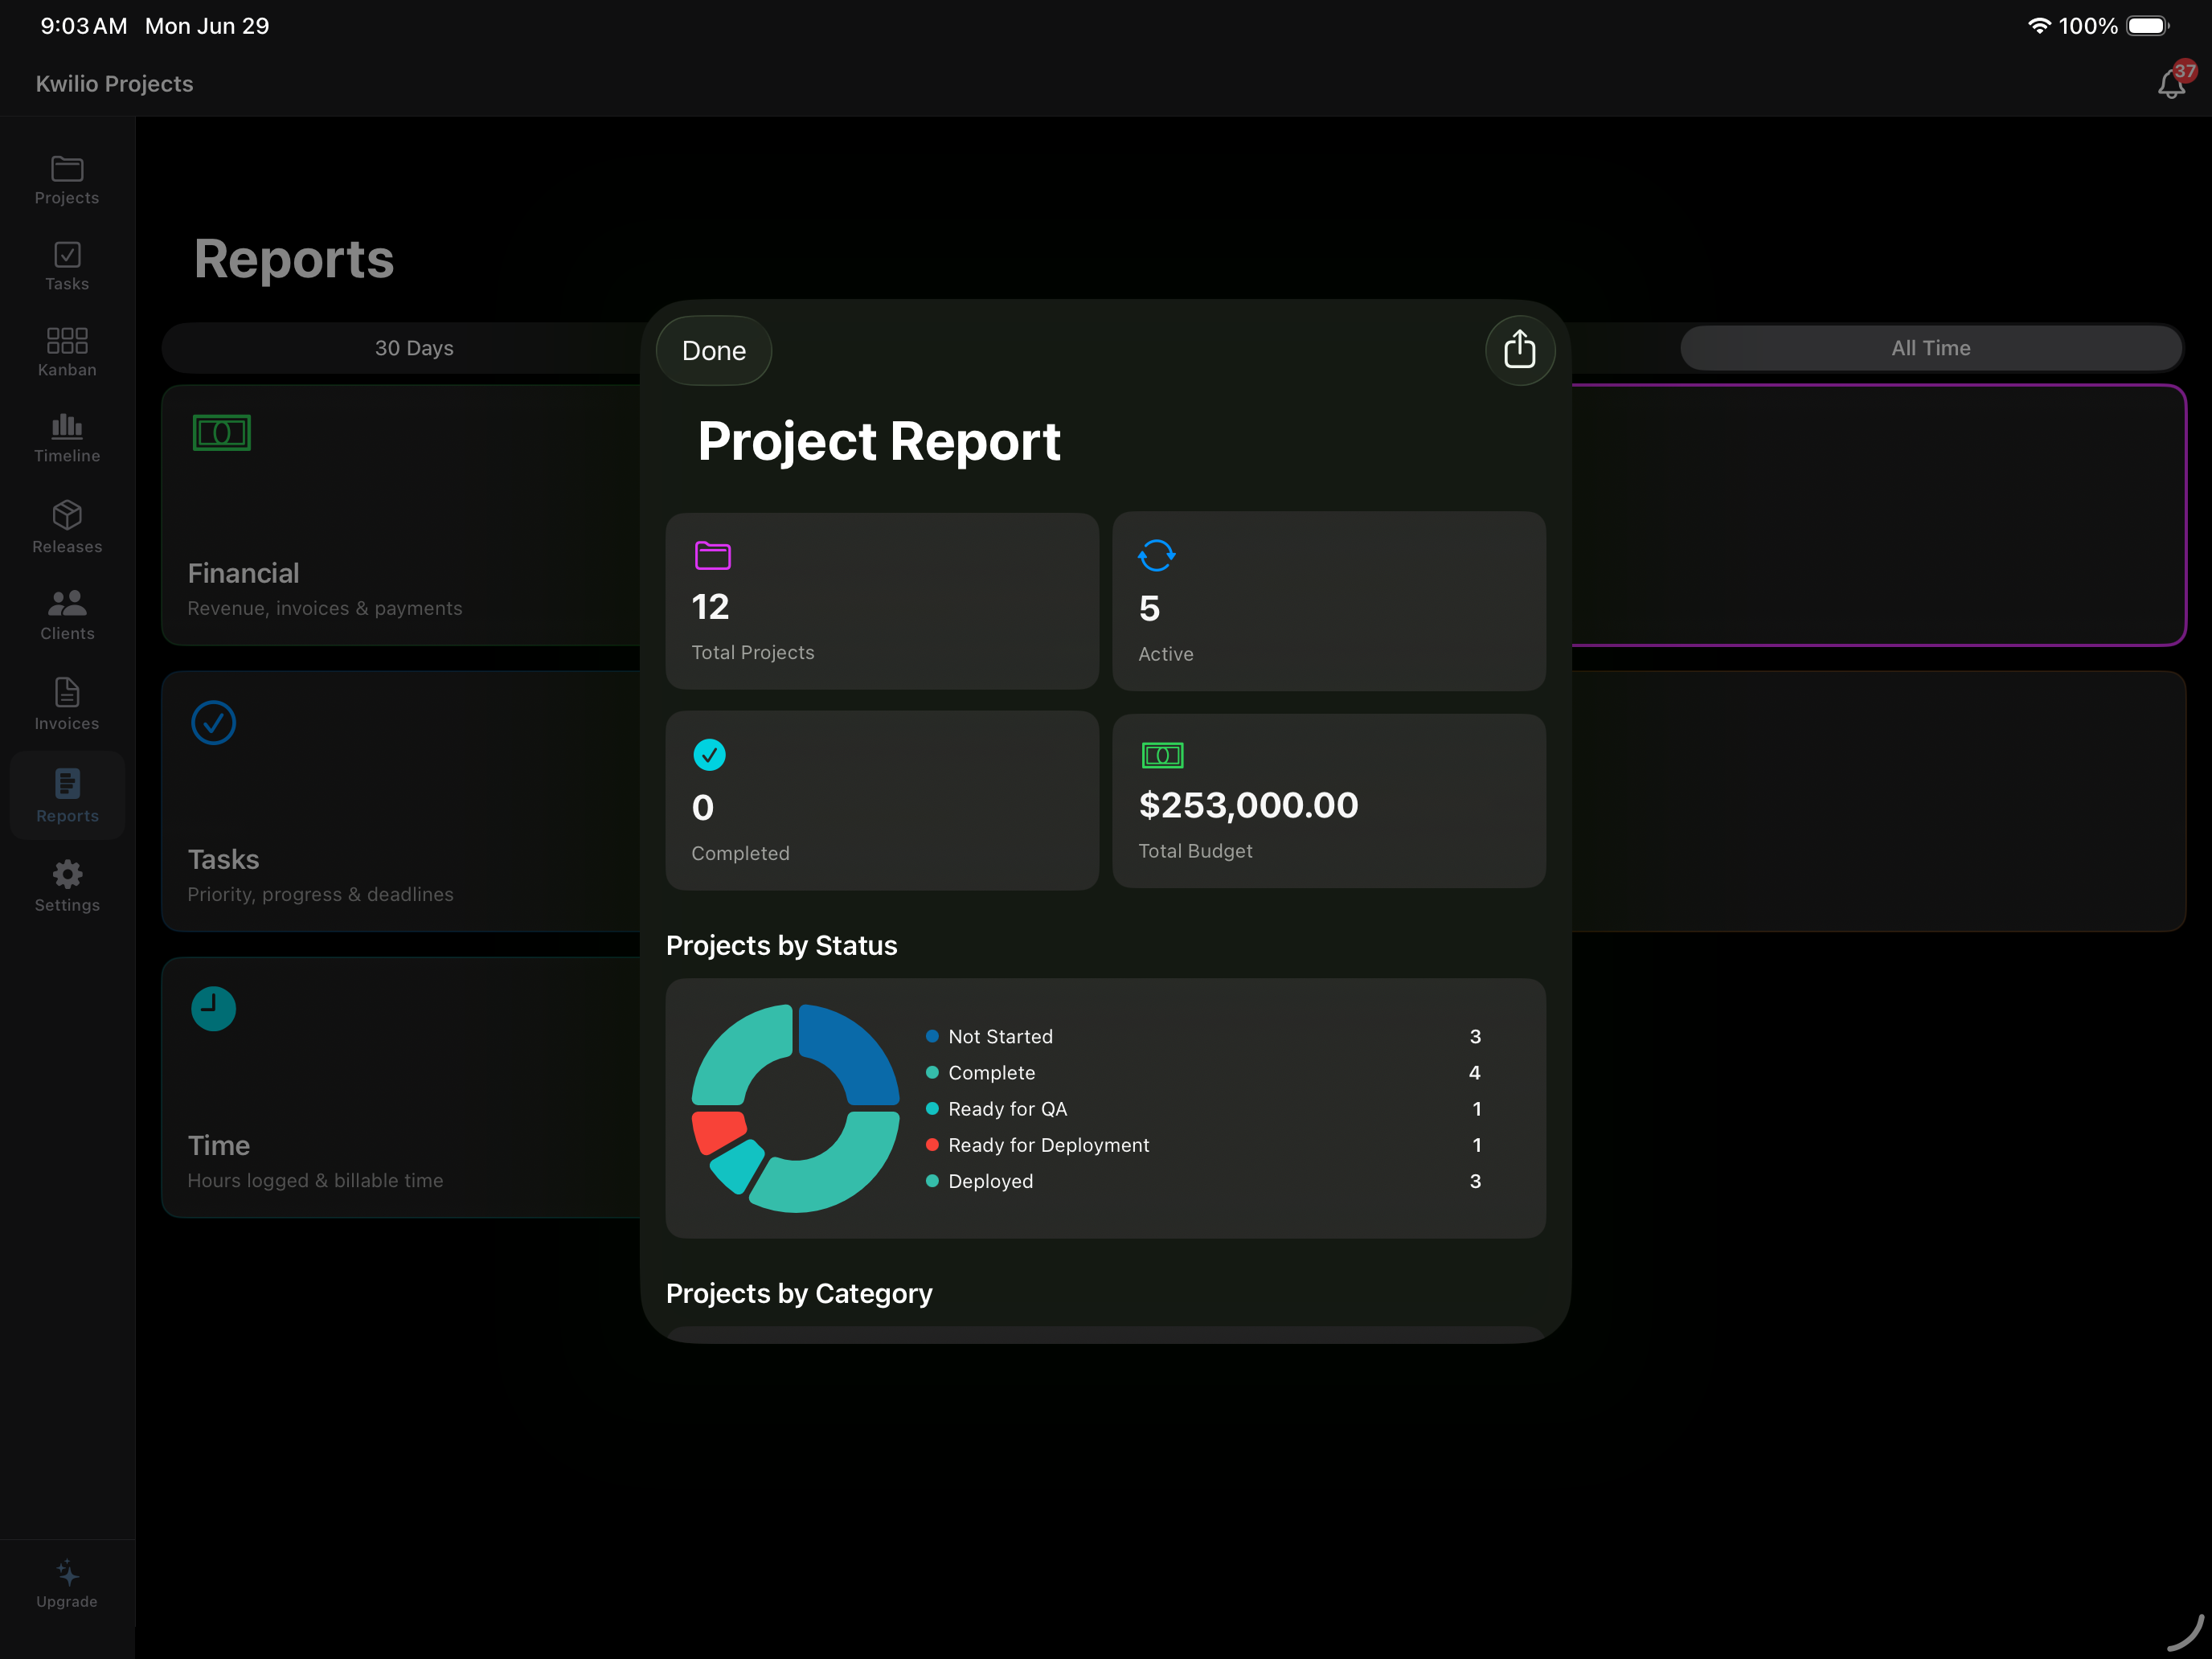The width and height of the screenshot is (2212, 1659).
Task: Check the battery status indicator
Action: 2146,26
